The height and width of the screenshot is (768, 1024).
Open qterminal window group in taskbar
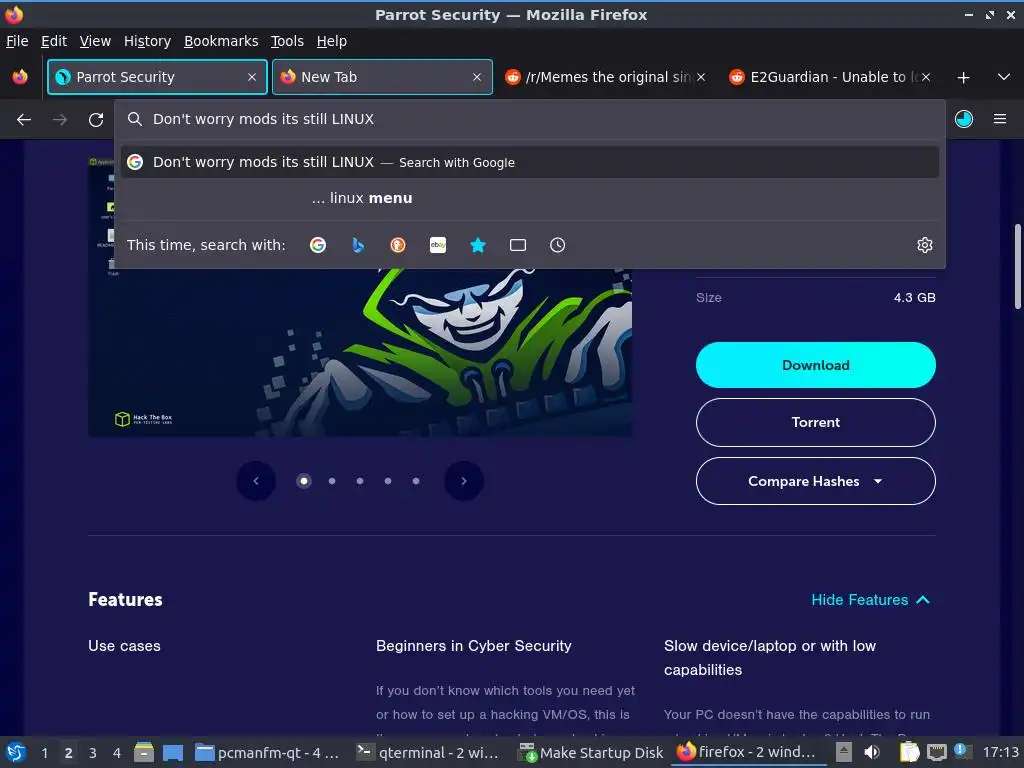428,753
